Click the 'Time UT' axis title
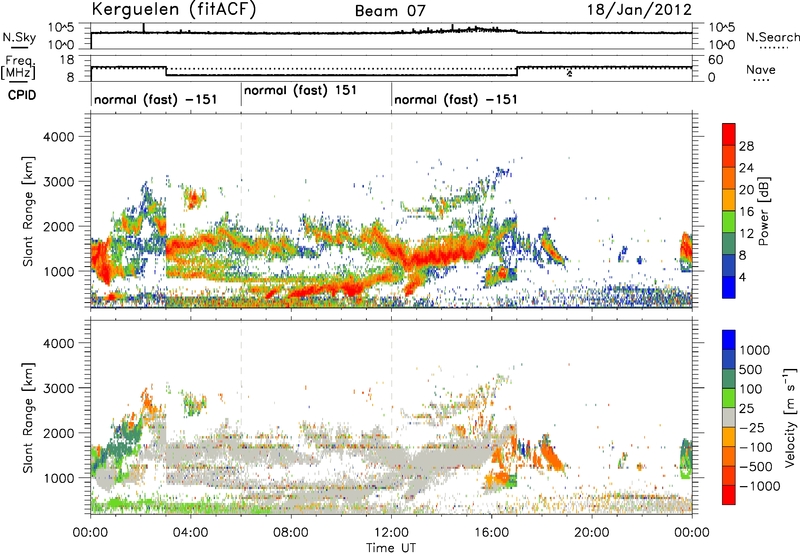The width and height of the screenshot is (800, 554). coord(391,547)
